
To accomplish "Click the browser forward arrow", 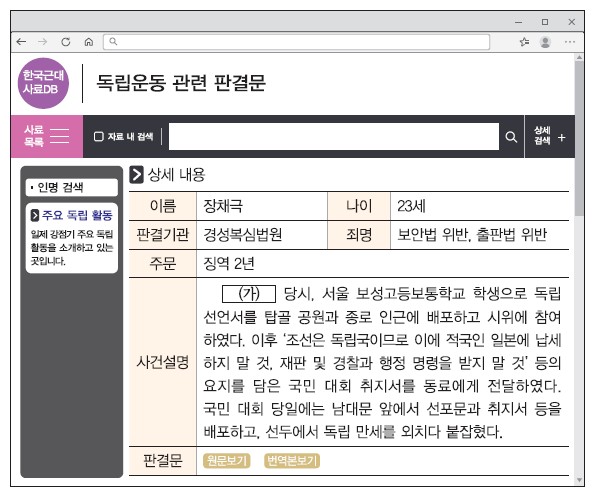I will (43, 42).
